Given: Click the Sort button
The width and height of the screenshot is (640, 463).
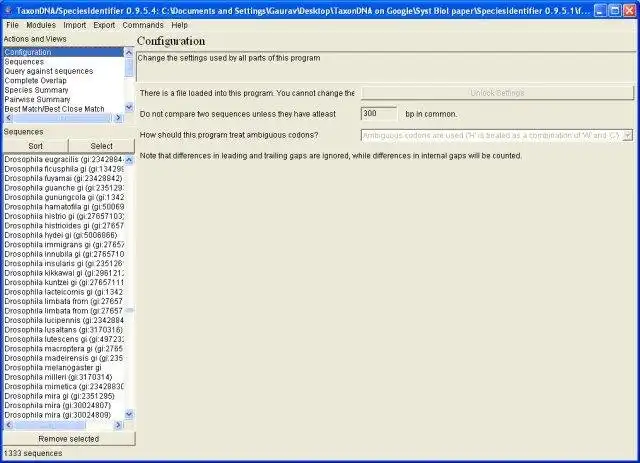Looking at the screenshot, I should click(x=36, y=146).
